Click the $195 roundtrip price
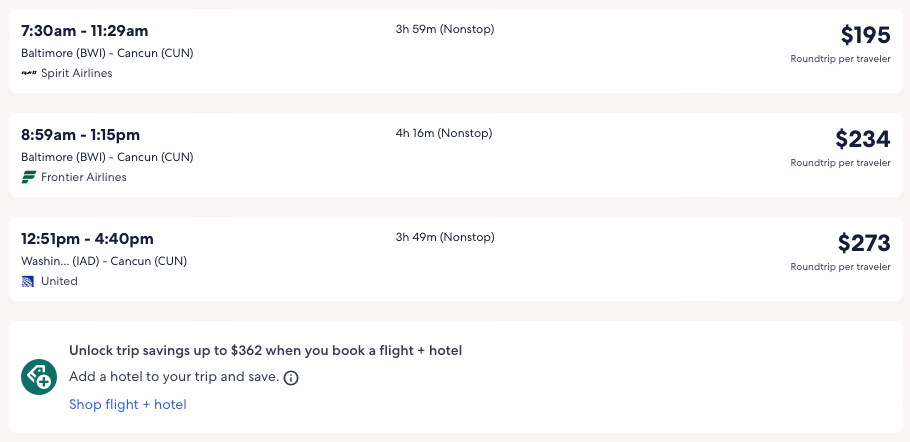Viewport: 910px width, 442px height. pos(864,36)
